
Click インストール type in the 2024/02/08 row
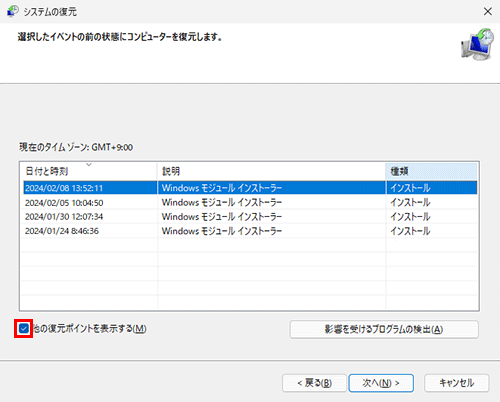point(410,188)
